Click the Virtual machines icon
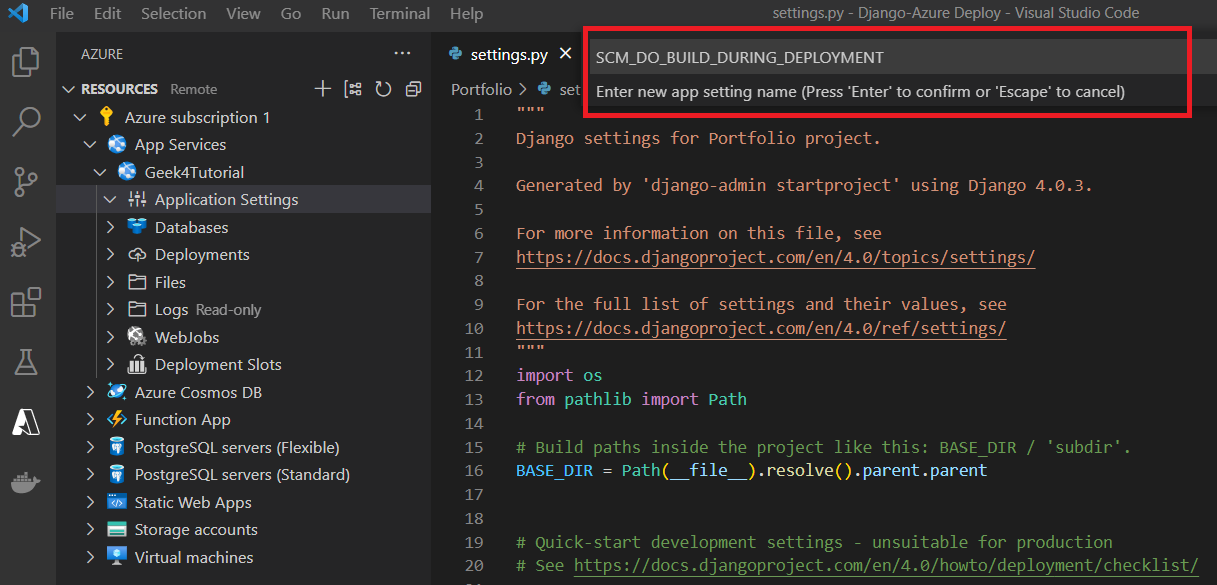Screen dimensions: 1217x585 tap(117, 557)
